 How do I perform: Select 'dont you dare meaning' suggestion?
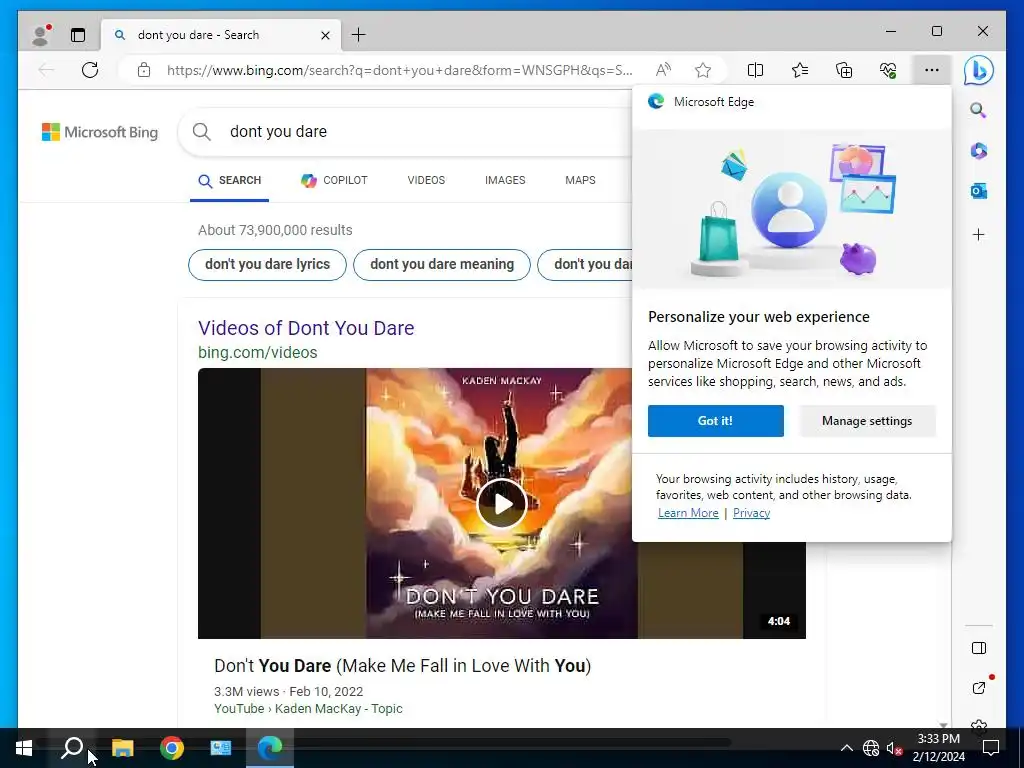pos(442,264)
